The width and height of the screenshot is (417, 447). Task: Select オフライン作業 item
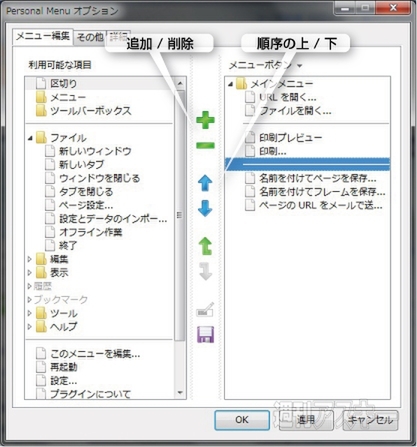[91, 232]
